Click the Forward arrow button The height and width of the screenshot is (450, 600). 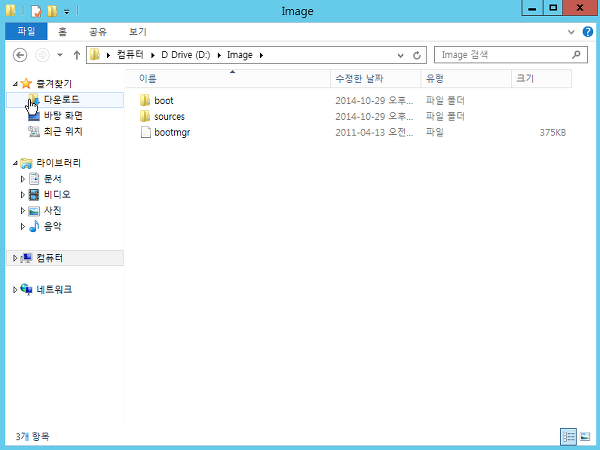pos(42,55)
